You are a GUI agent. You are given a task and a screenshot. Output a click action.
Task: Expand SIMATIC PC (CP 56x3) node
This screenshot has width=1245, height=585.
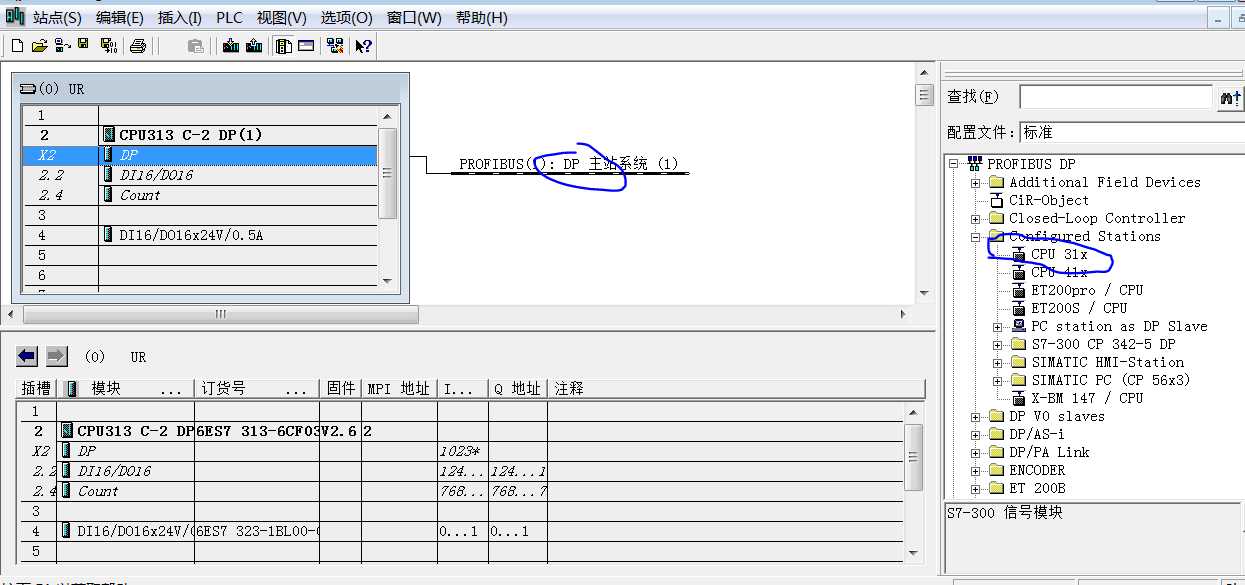tap(998, 380)
